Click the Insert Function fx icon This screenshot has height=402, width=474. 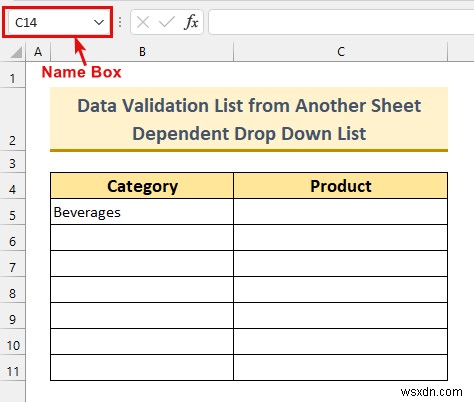[191, 22]
